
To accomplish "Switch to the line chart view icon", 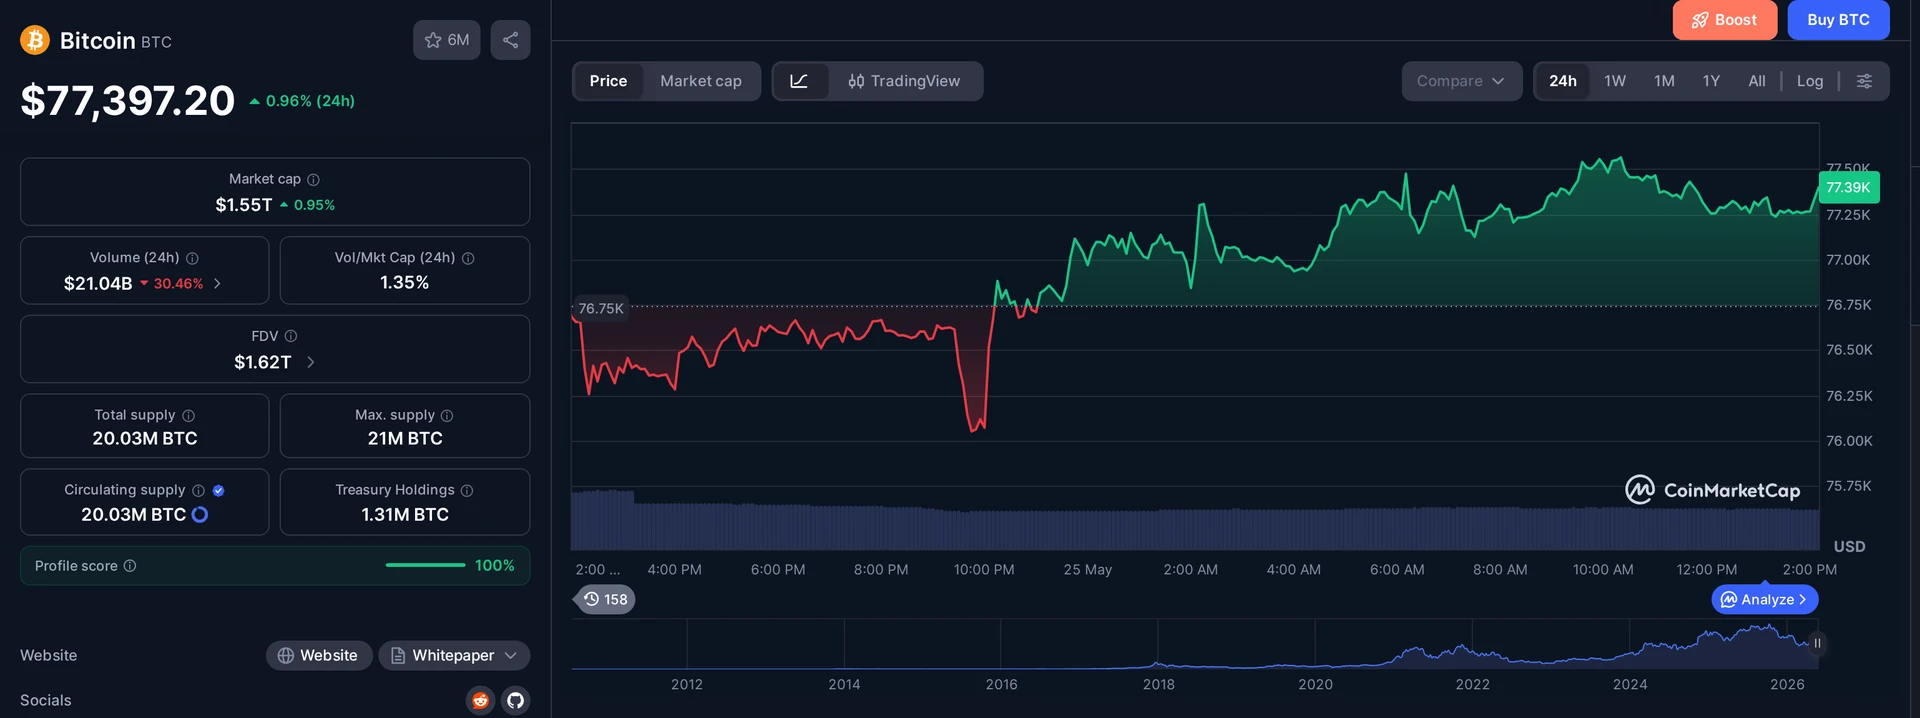I will [x=800, y=81].
